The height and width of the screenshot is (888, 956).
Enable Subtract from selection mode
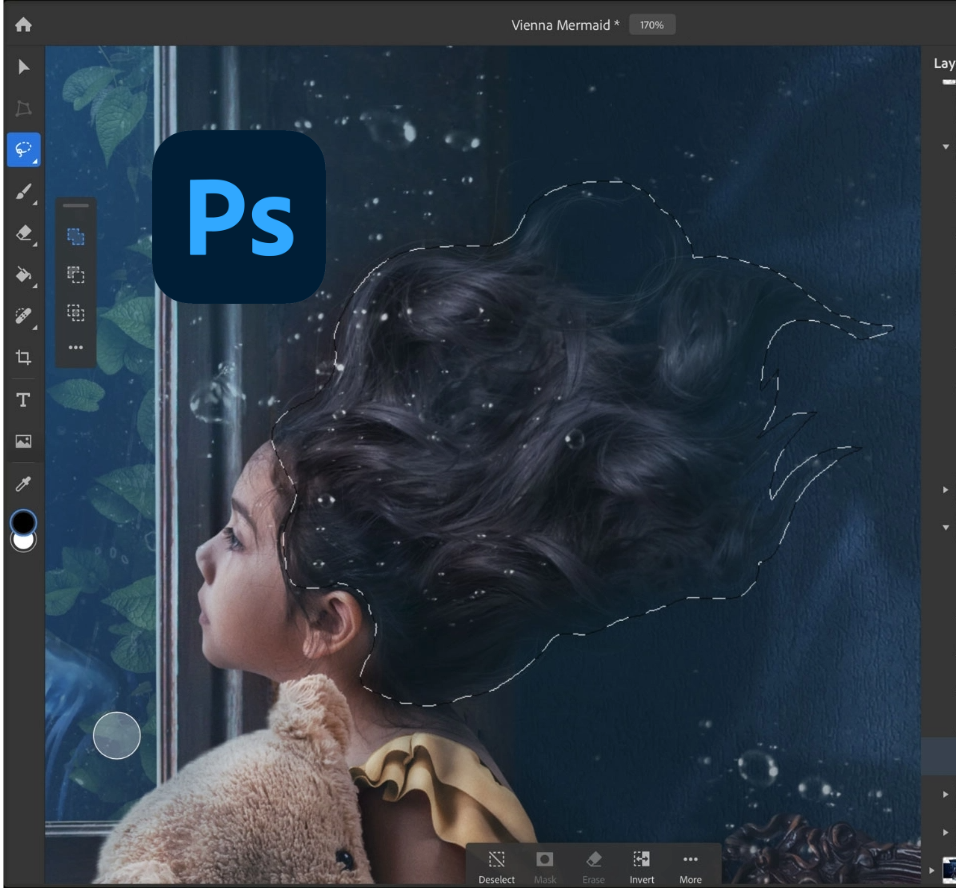[x=76, y=274]
